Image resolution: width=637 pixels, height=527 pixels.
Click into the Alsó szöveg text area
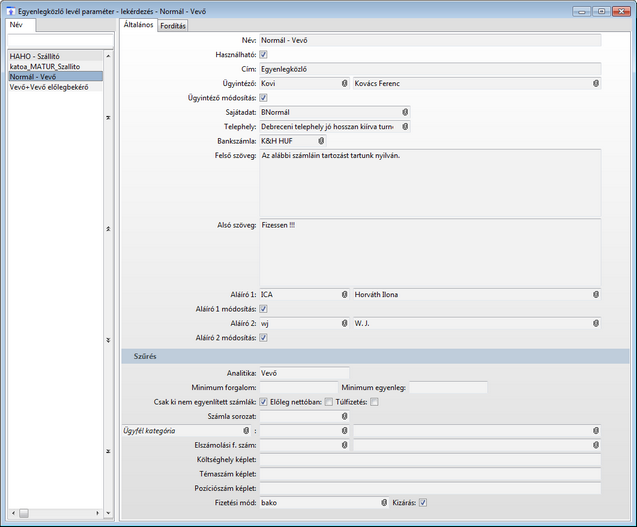[430, 253]
